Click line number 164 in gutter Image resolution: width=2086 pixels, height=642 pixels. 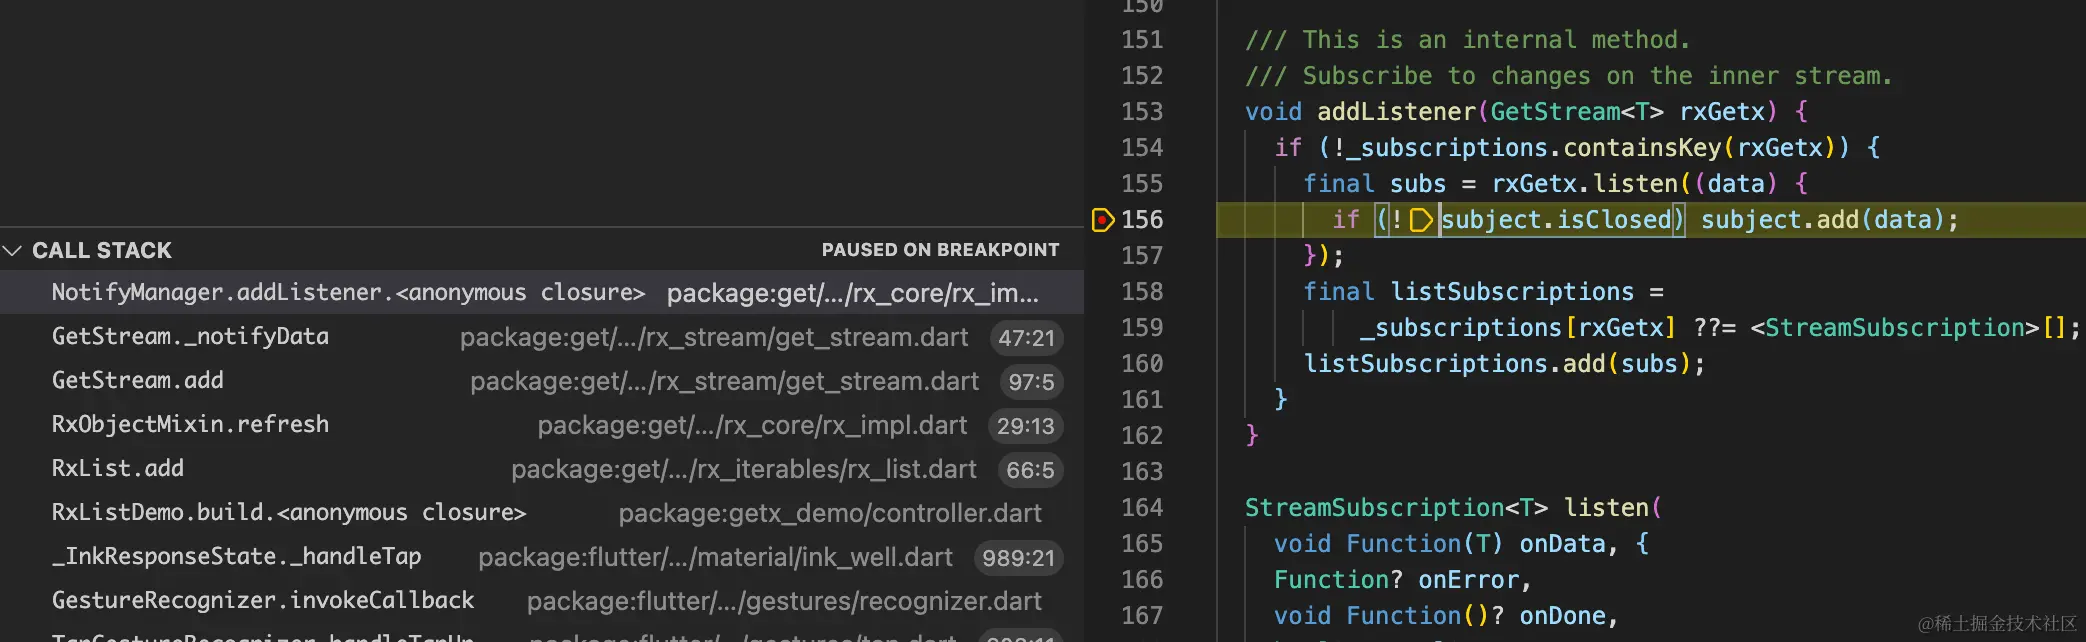pos(1142,508)
